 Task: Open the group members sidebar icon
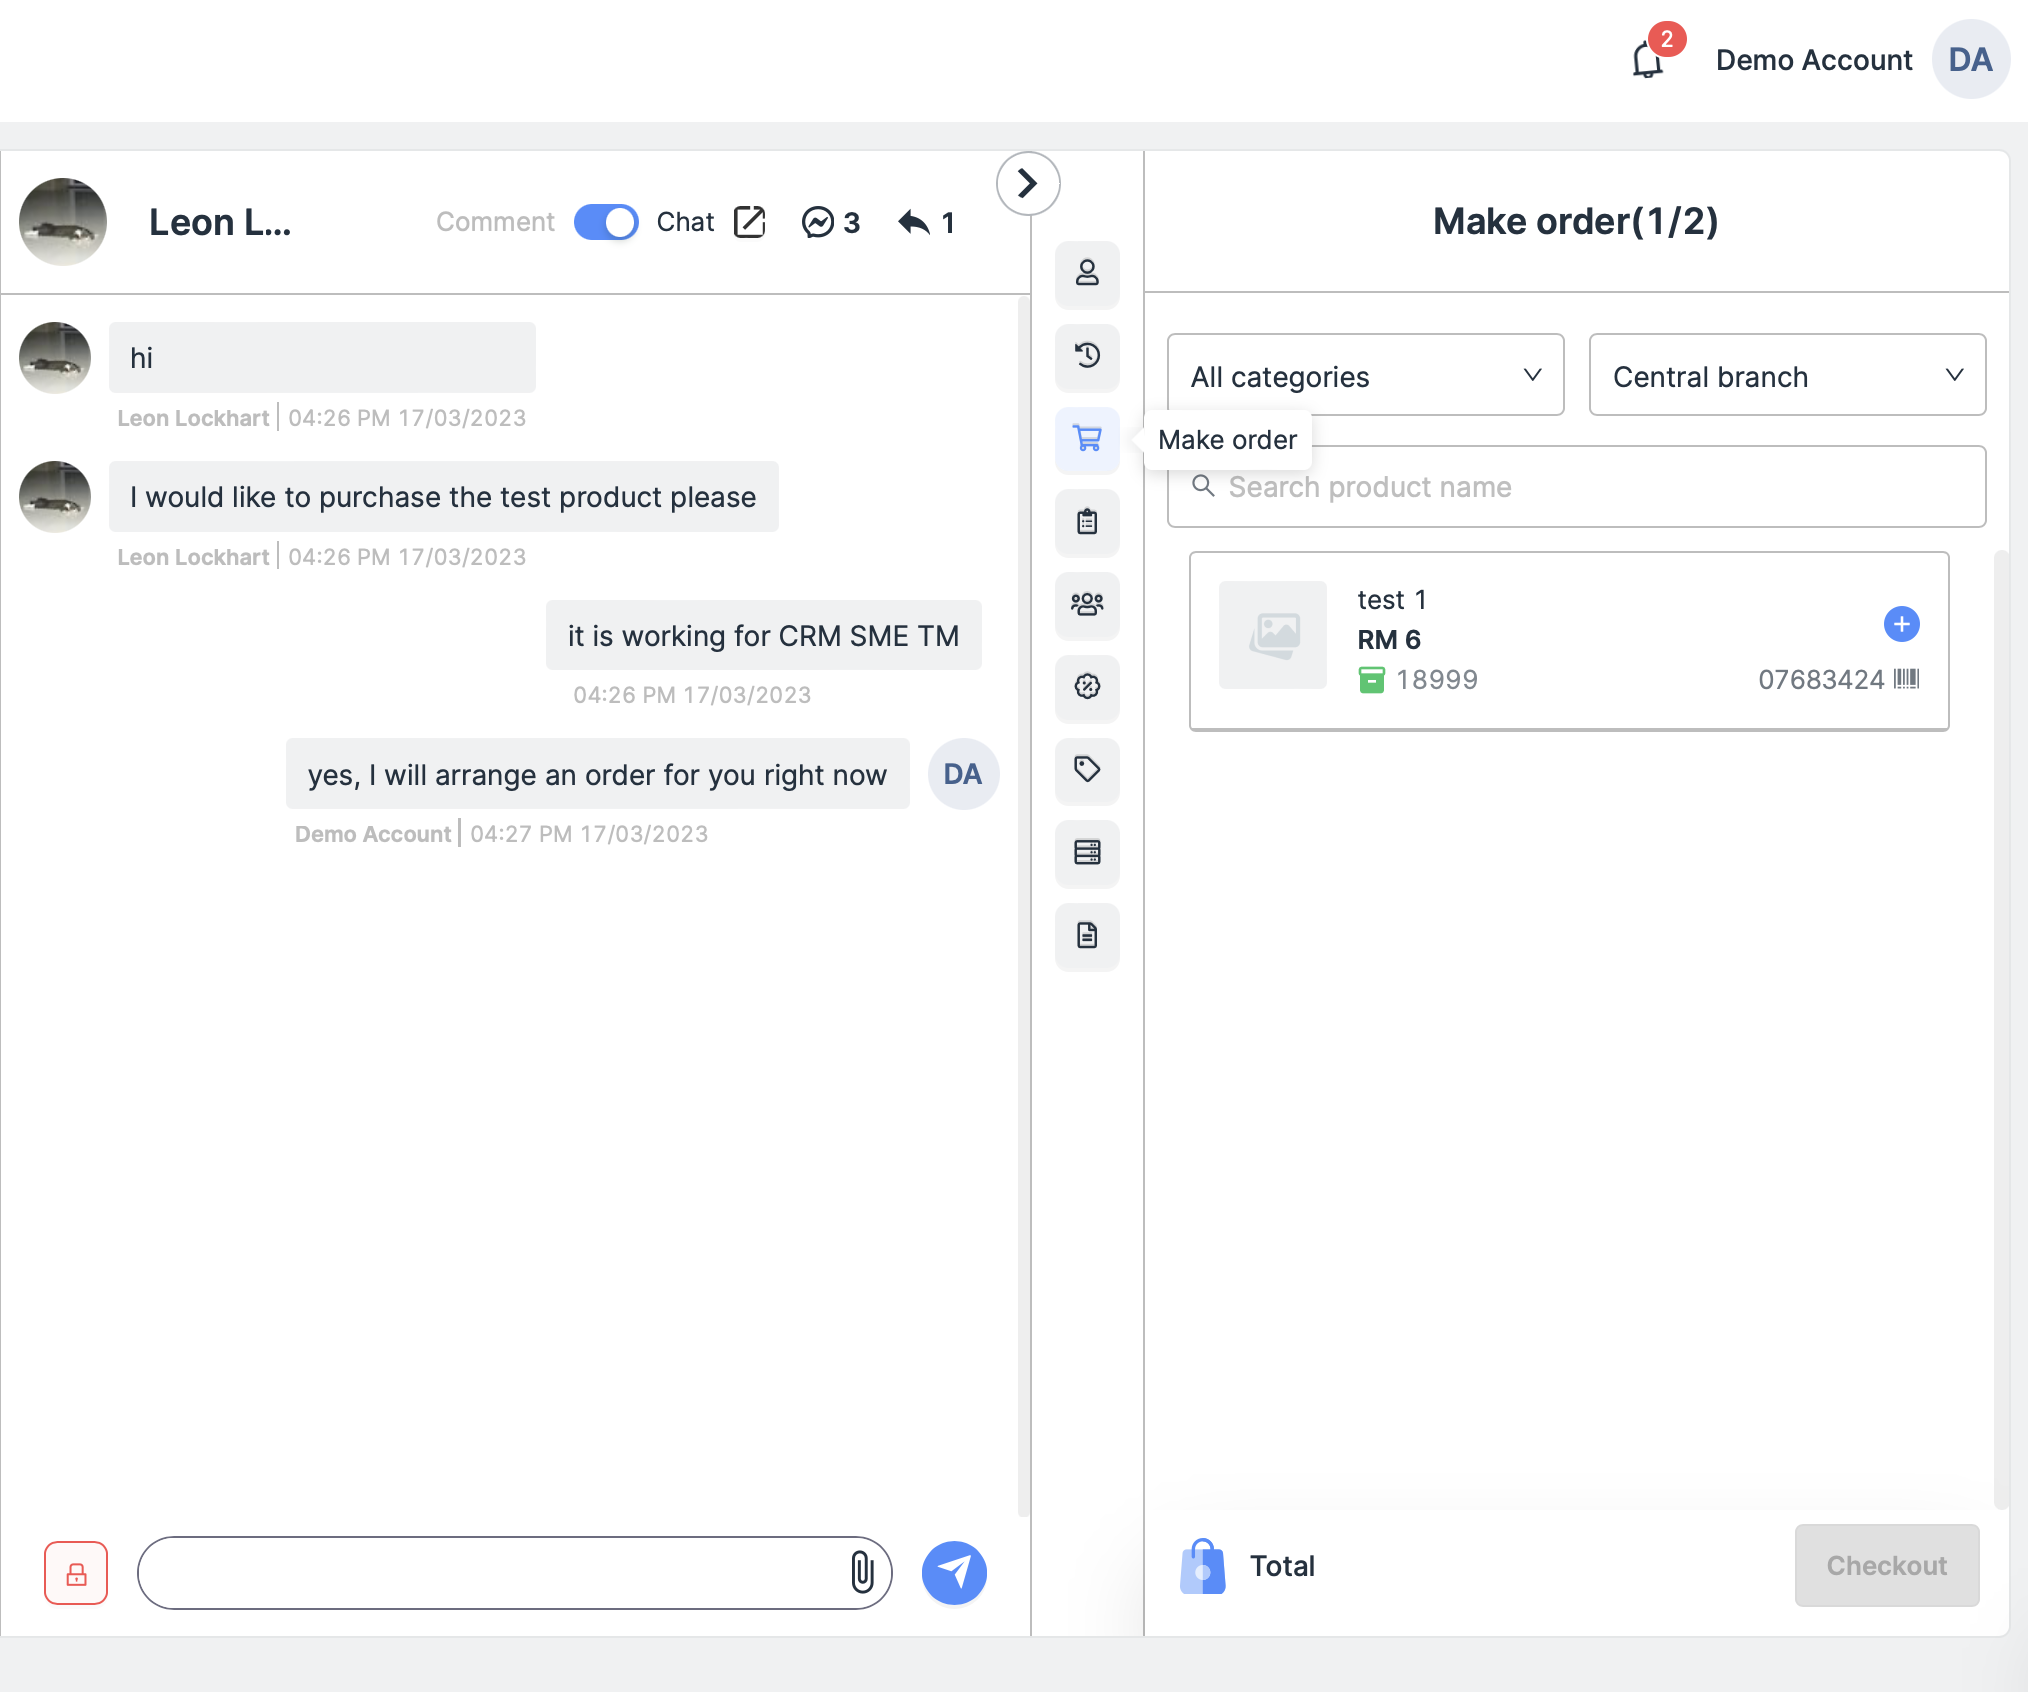[x=1087, y=604]
